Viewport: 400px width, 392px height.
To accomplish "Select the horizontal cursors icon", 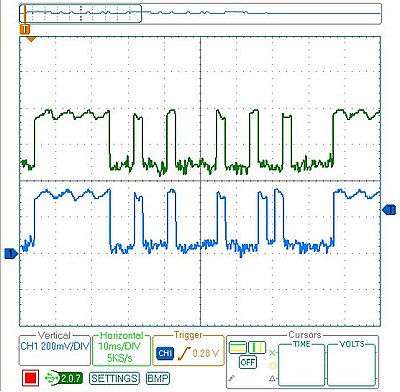I will [x=238, y=347].
